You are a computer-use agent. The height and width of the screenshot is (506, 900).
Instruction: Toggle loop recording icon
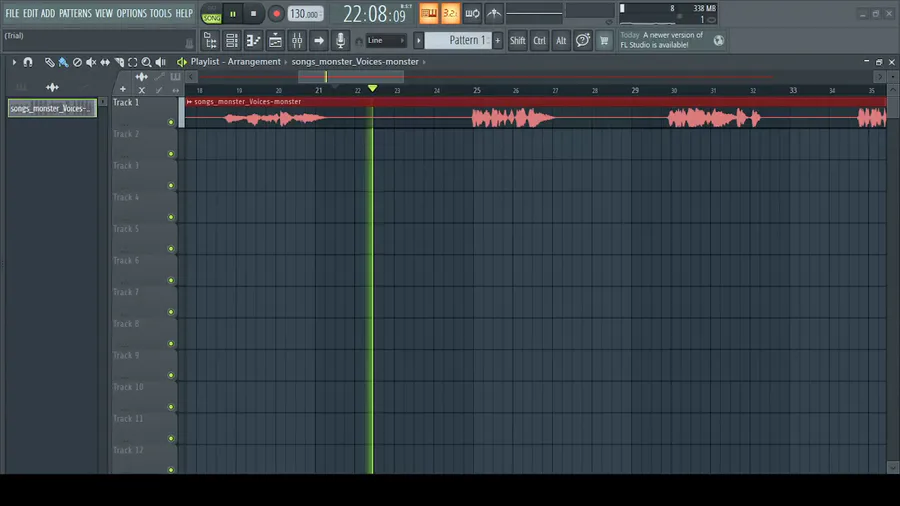tap(472, 14)
